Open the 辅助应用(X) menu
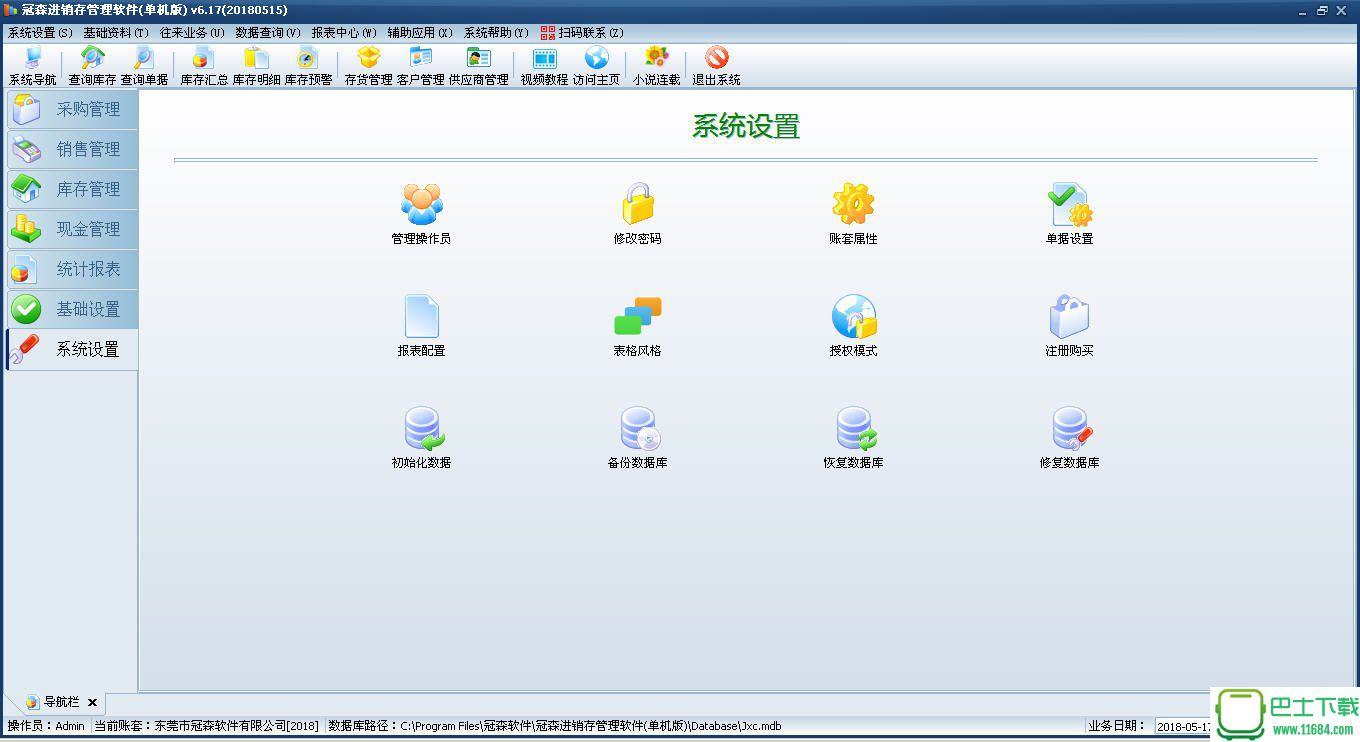The width and height of the screenshot is (1360, 742). [x=420, y=33]
